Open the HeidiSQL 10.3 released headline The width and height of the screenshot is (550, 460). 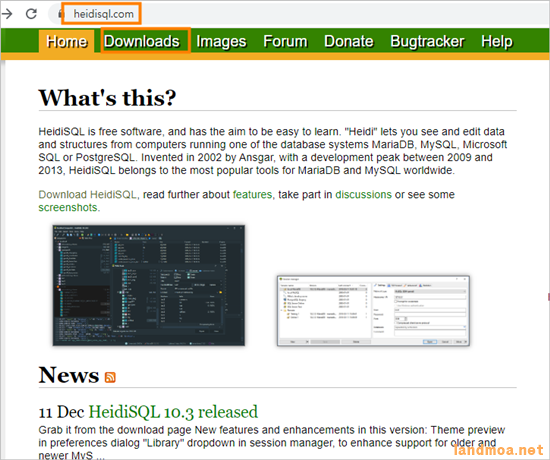pos(173,412)
